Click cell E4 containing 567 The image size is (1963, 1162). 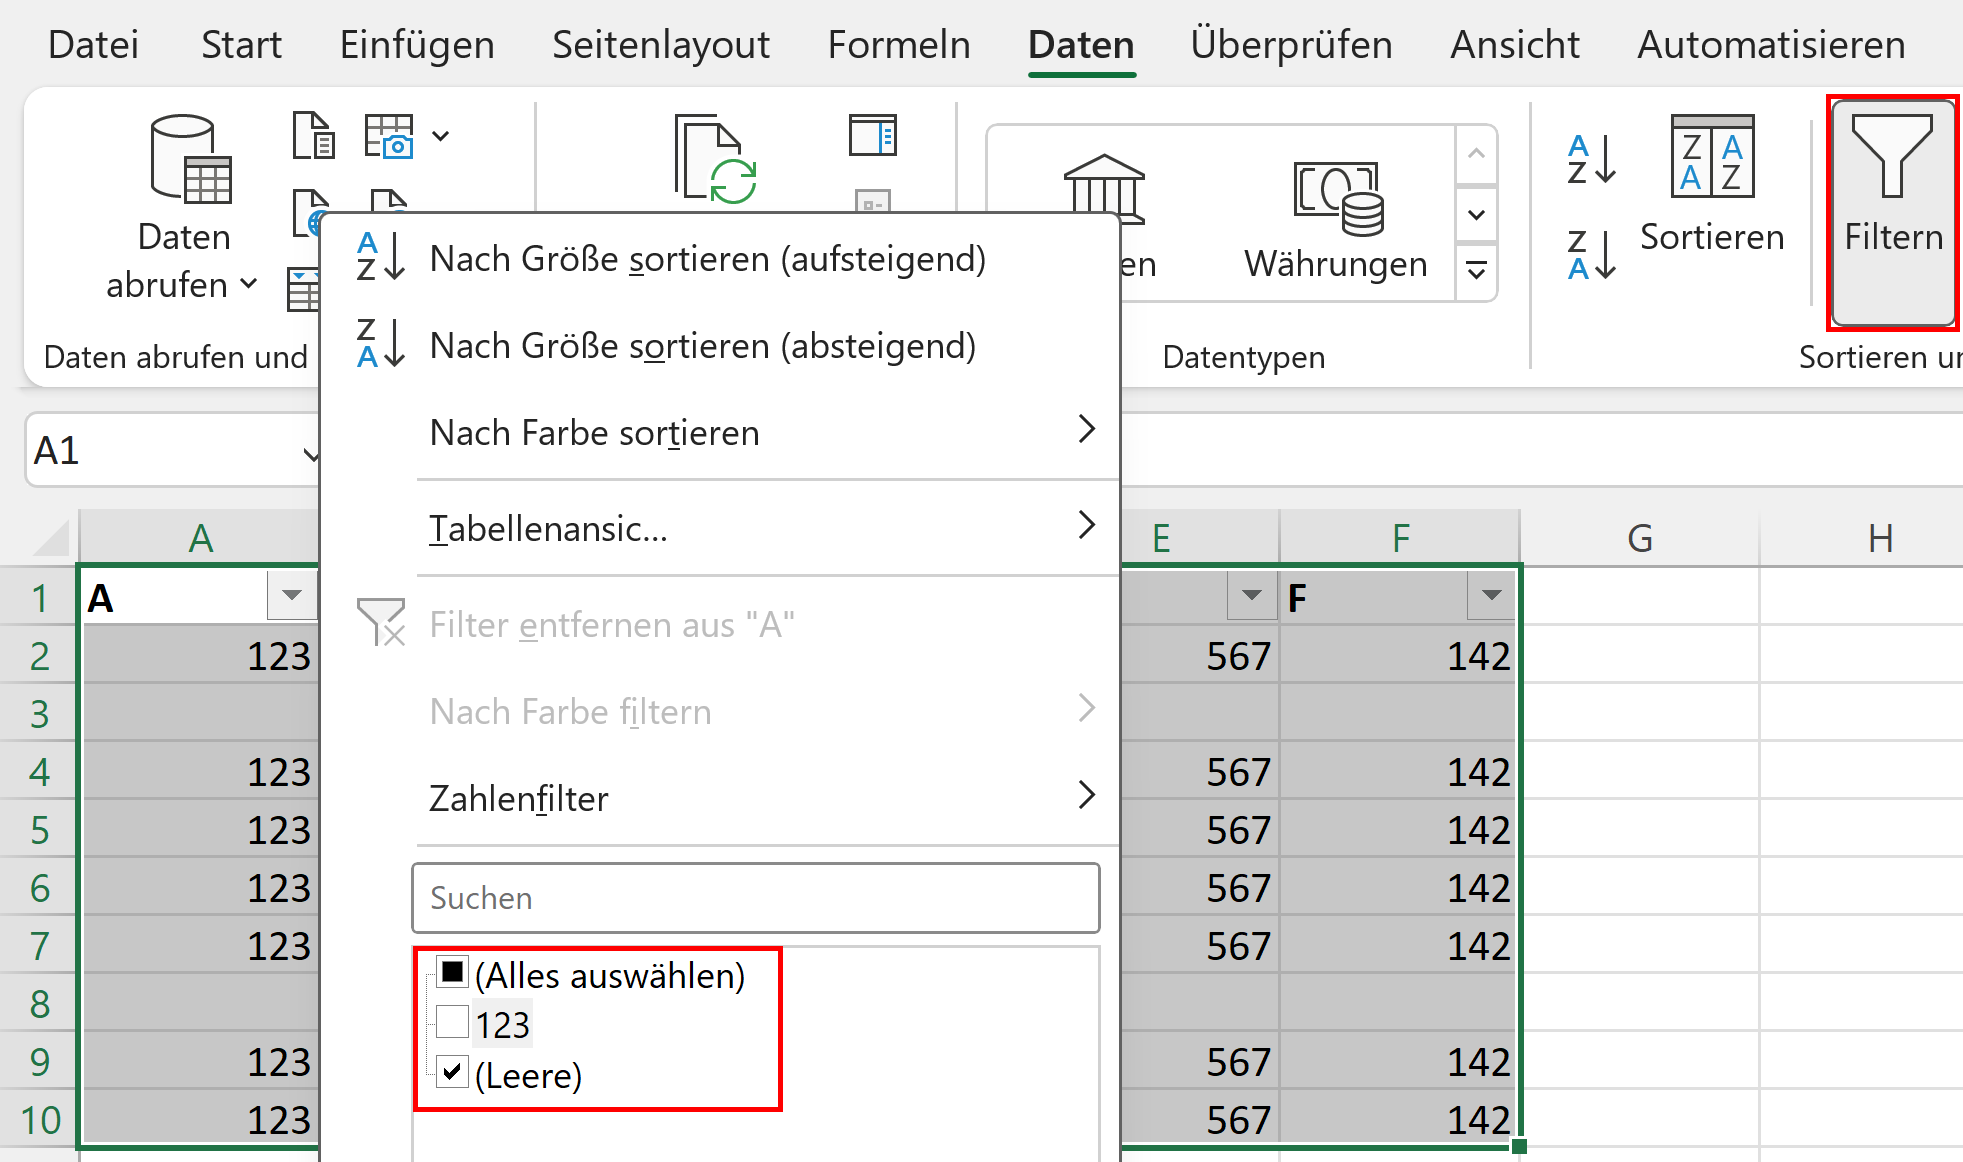(1200, 771)
